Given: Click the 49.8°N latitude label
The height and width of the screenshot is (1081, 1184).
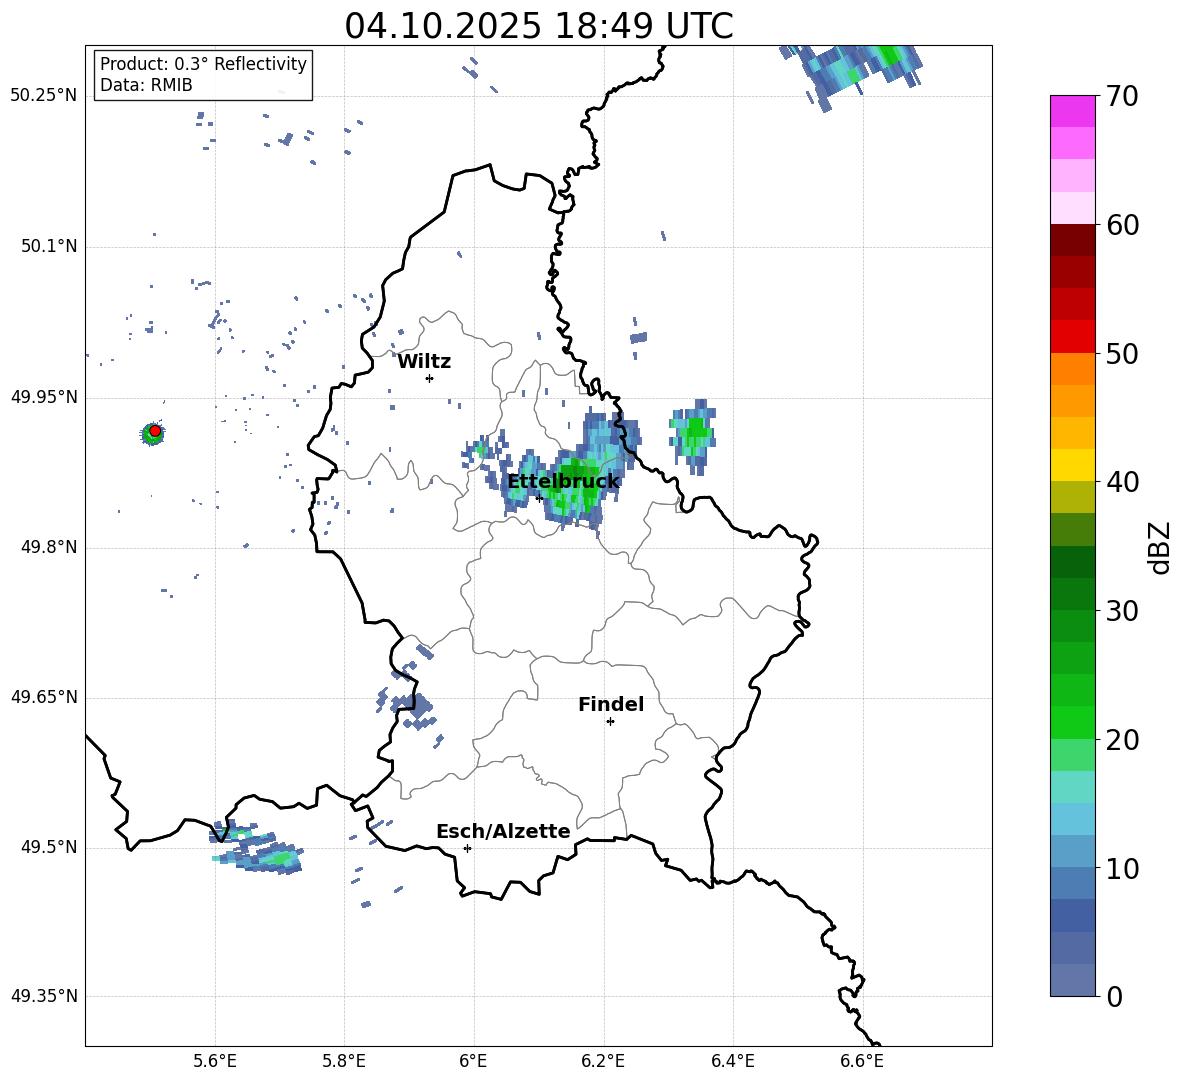Looking at the screenshot, I should click(49, 547).
